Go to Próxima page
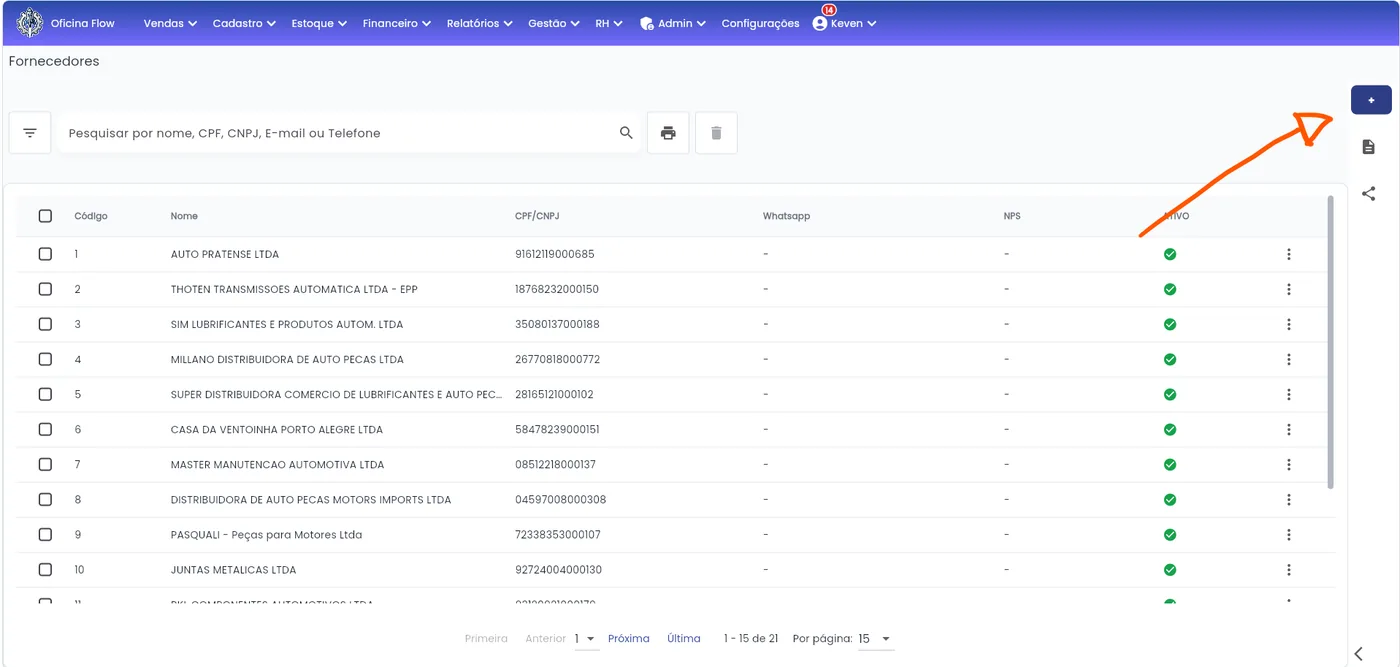The height and width of the screenshot is (667, 1400). (x=629, y=638)
